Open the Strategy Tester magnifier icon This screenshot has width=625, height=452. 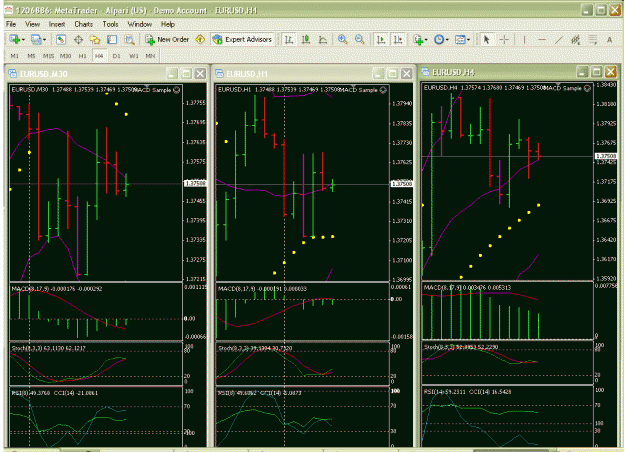[x=130, y=39]
